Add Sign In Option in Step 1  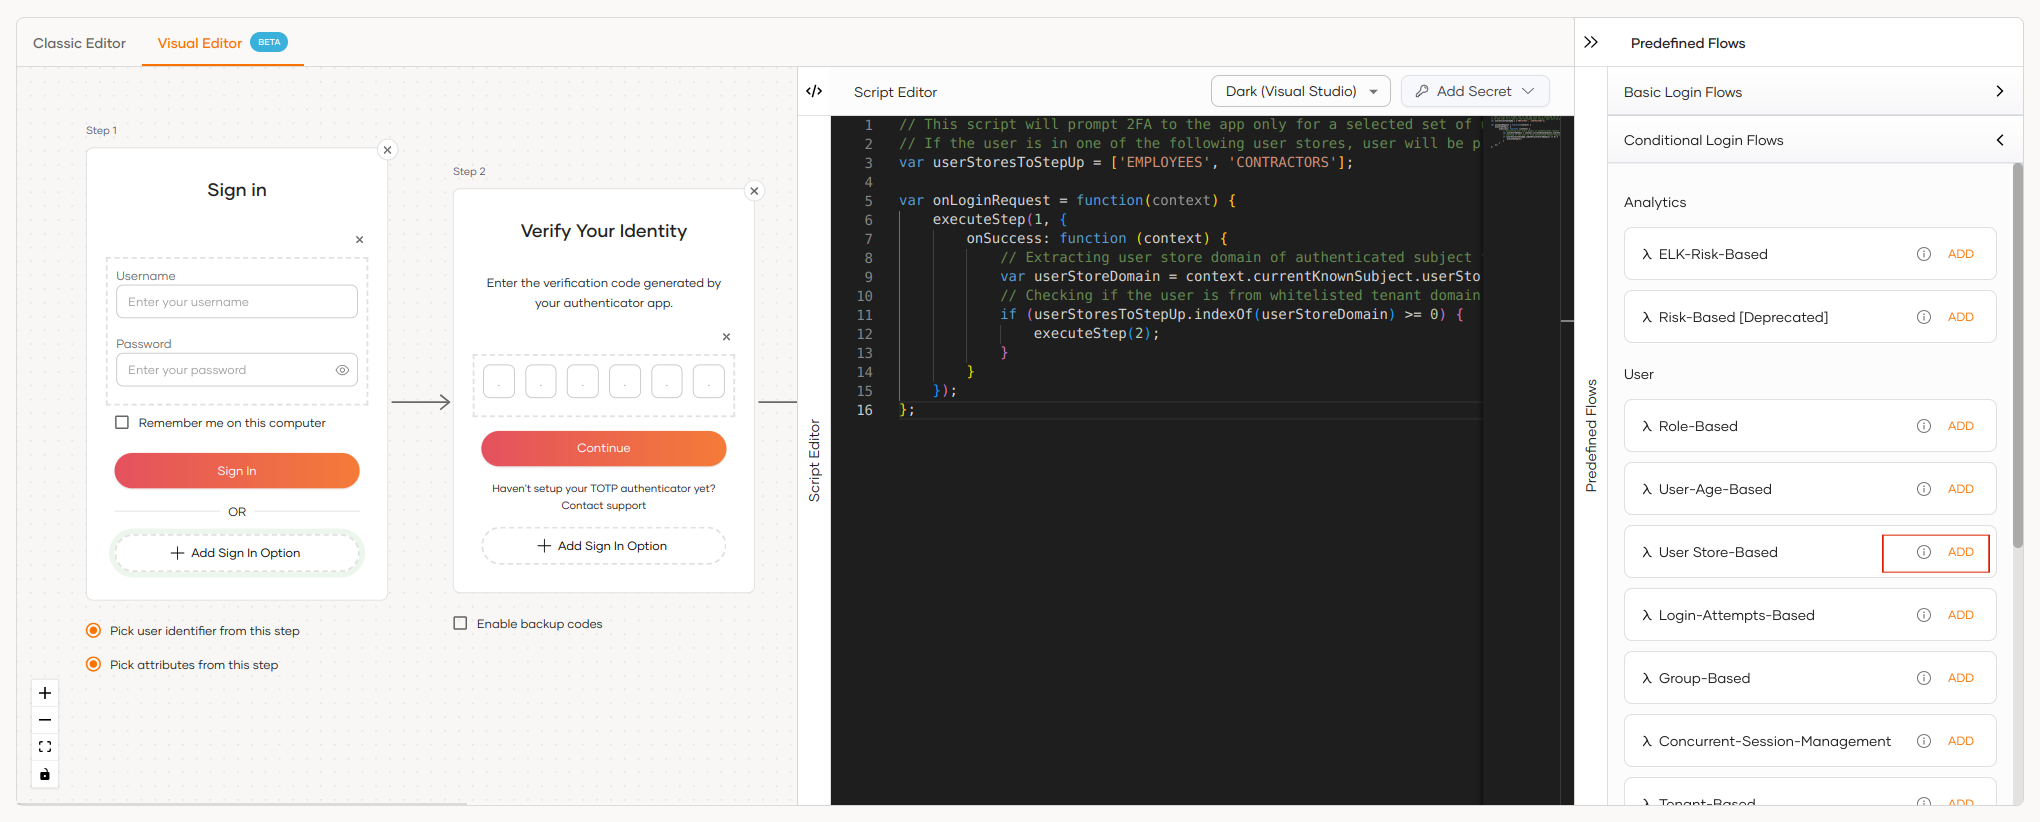click(237, 553)
